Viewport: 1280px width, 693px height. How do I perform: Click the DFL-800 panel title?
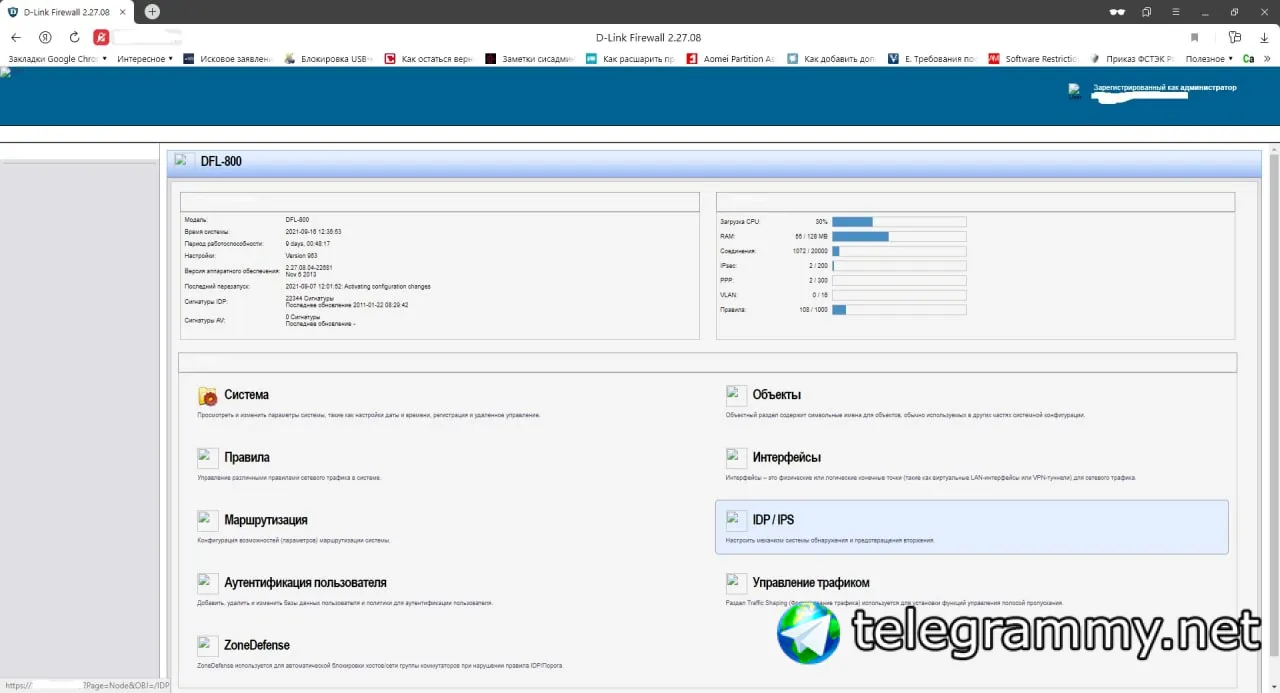tap(221, 161)
